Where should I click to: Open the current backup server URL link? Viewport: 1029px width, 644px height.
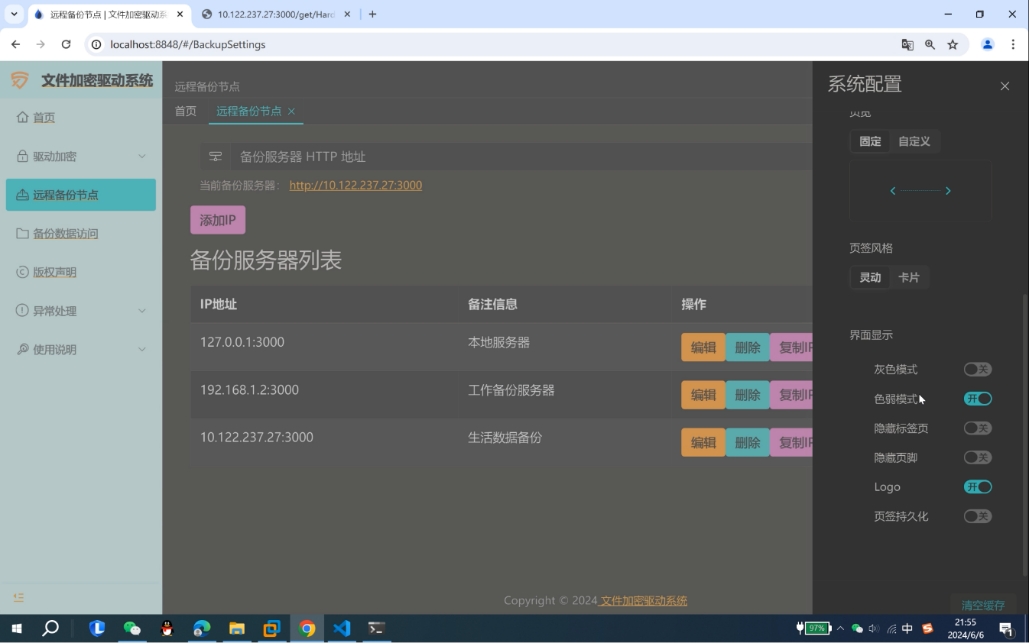pyautogui.click(x=355, y=185)
